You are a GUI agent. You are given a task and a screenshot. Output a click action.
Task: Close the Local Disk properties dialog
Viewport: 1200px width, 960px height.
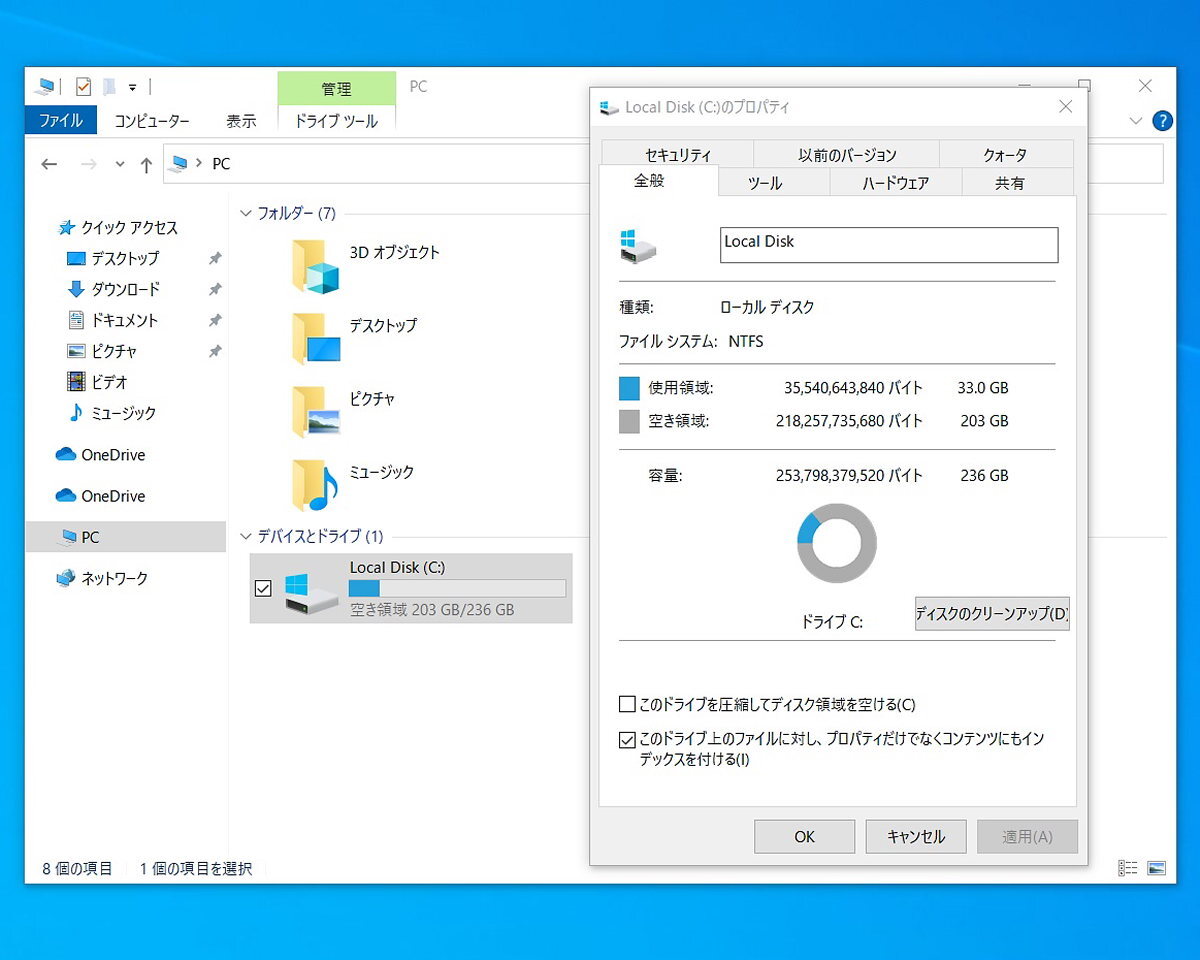point(1065,106)
